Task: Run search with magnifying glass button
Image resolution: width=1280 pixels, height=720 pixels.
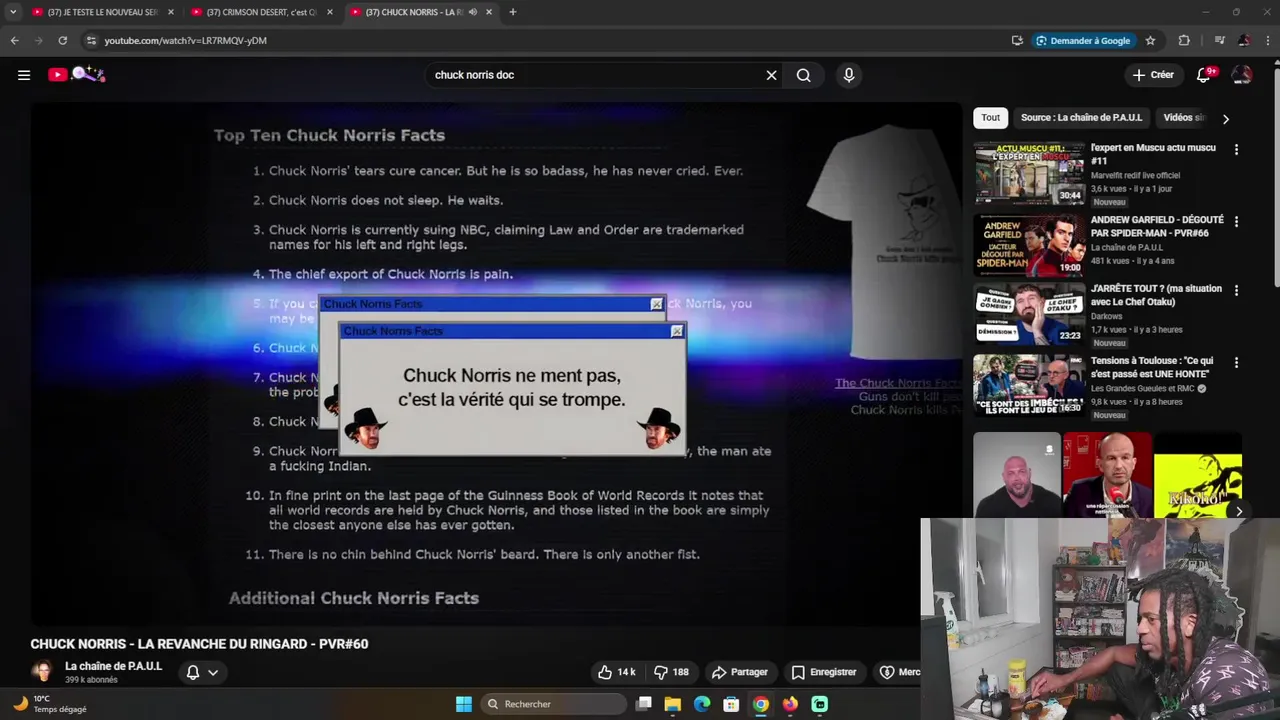Action: click(803, 75)
